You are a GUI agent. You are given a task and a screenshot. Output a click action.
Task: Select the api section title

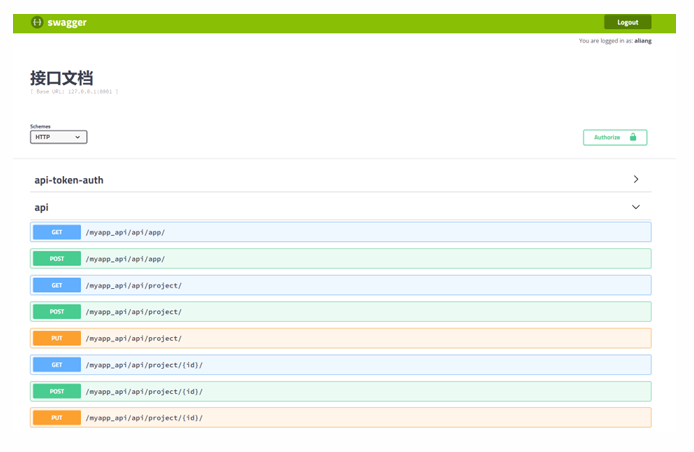tap(41, 207)
